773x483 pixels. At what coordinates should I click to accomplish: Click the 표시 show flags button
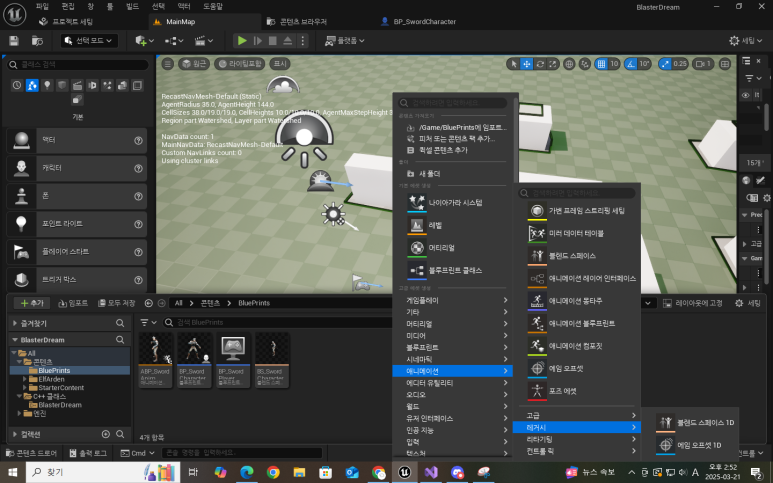(x=280, y=64)
